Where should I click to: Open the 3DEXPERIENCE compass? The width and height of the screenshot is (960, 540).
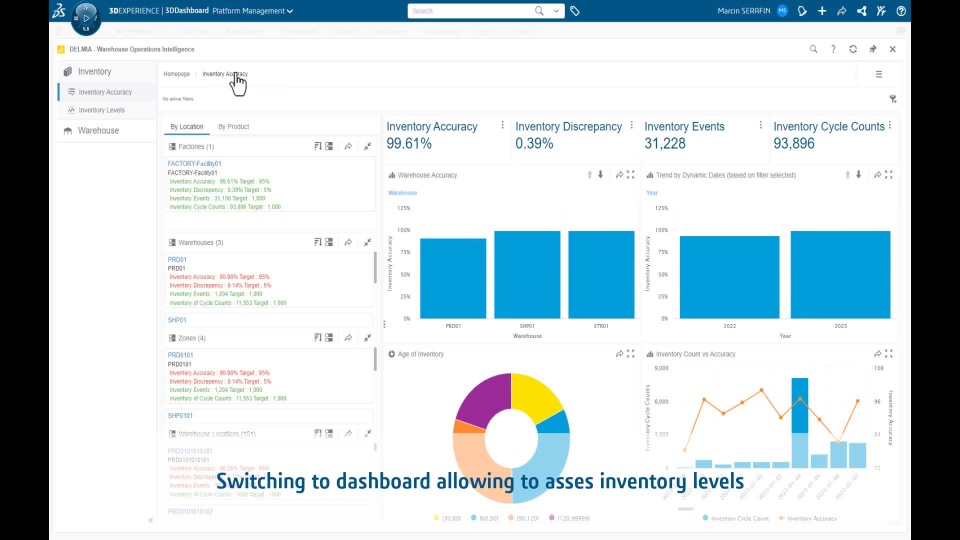86,18
